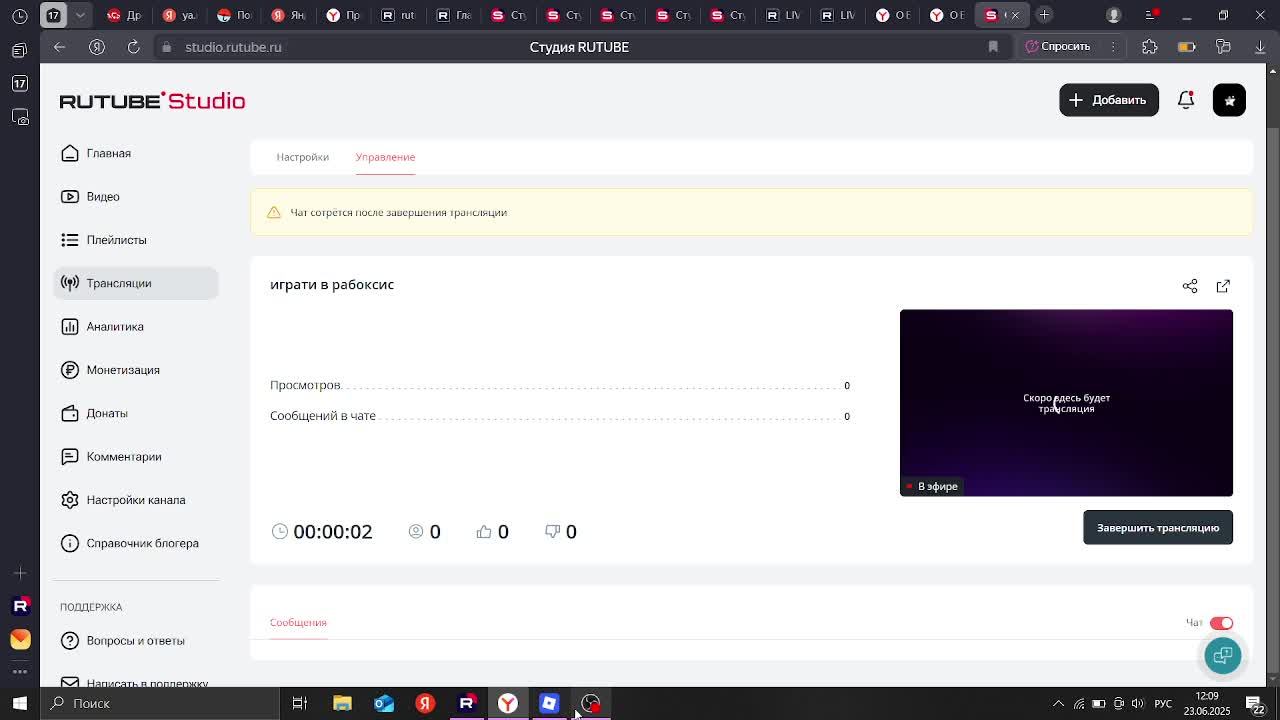Open a new browser tab with plus
This screenshot has width=1280, height=720.
(1044, 15)
